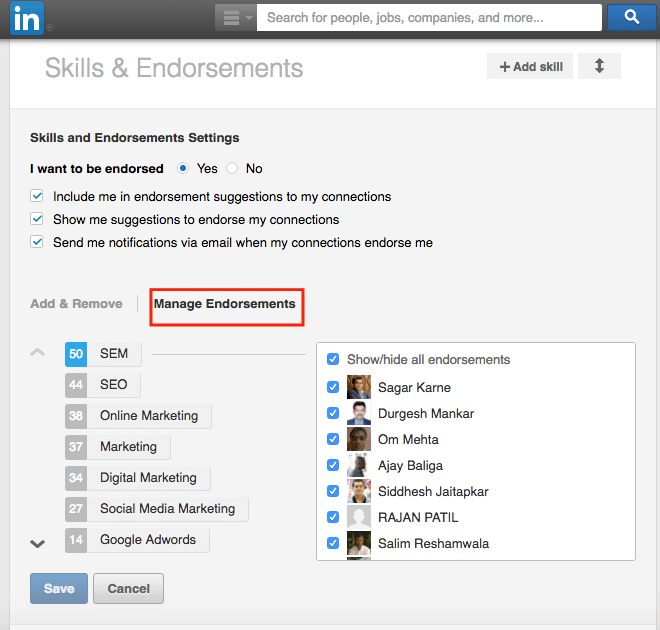
Task: Click the reorder skills arrows icon
Action: [599, 66]
